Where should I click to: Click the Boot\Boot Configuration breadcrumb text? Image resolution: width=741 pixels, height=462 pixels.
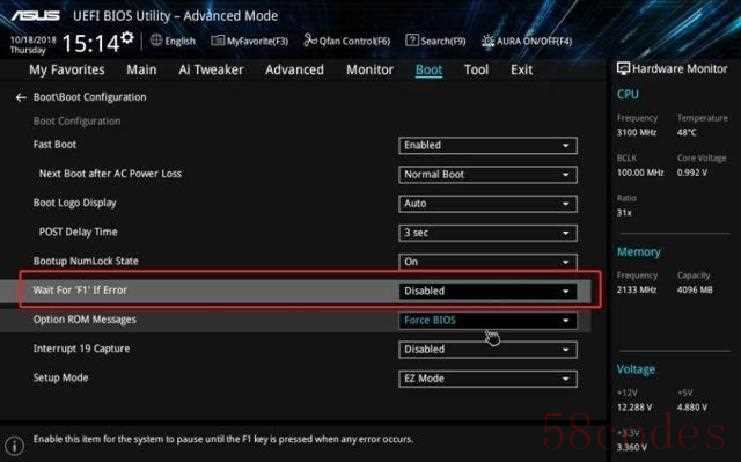point(90,97)
